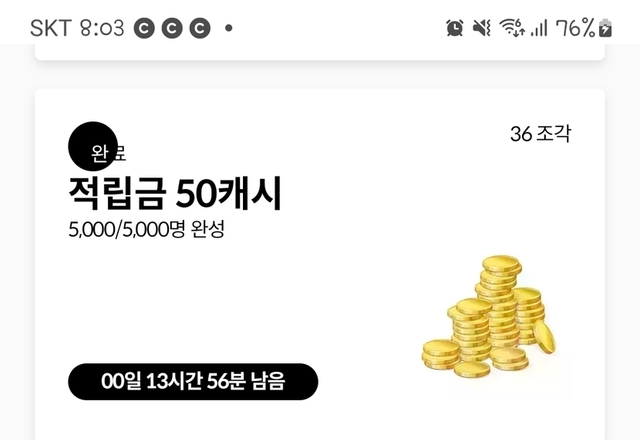Tap the 76% battery percentage
640x440 pixels.
(576, 28)
